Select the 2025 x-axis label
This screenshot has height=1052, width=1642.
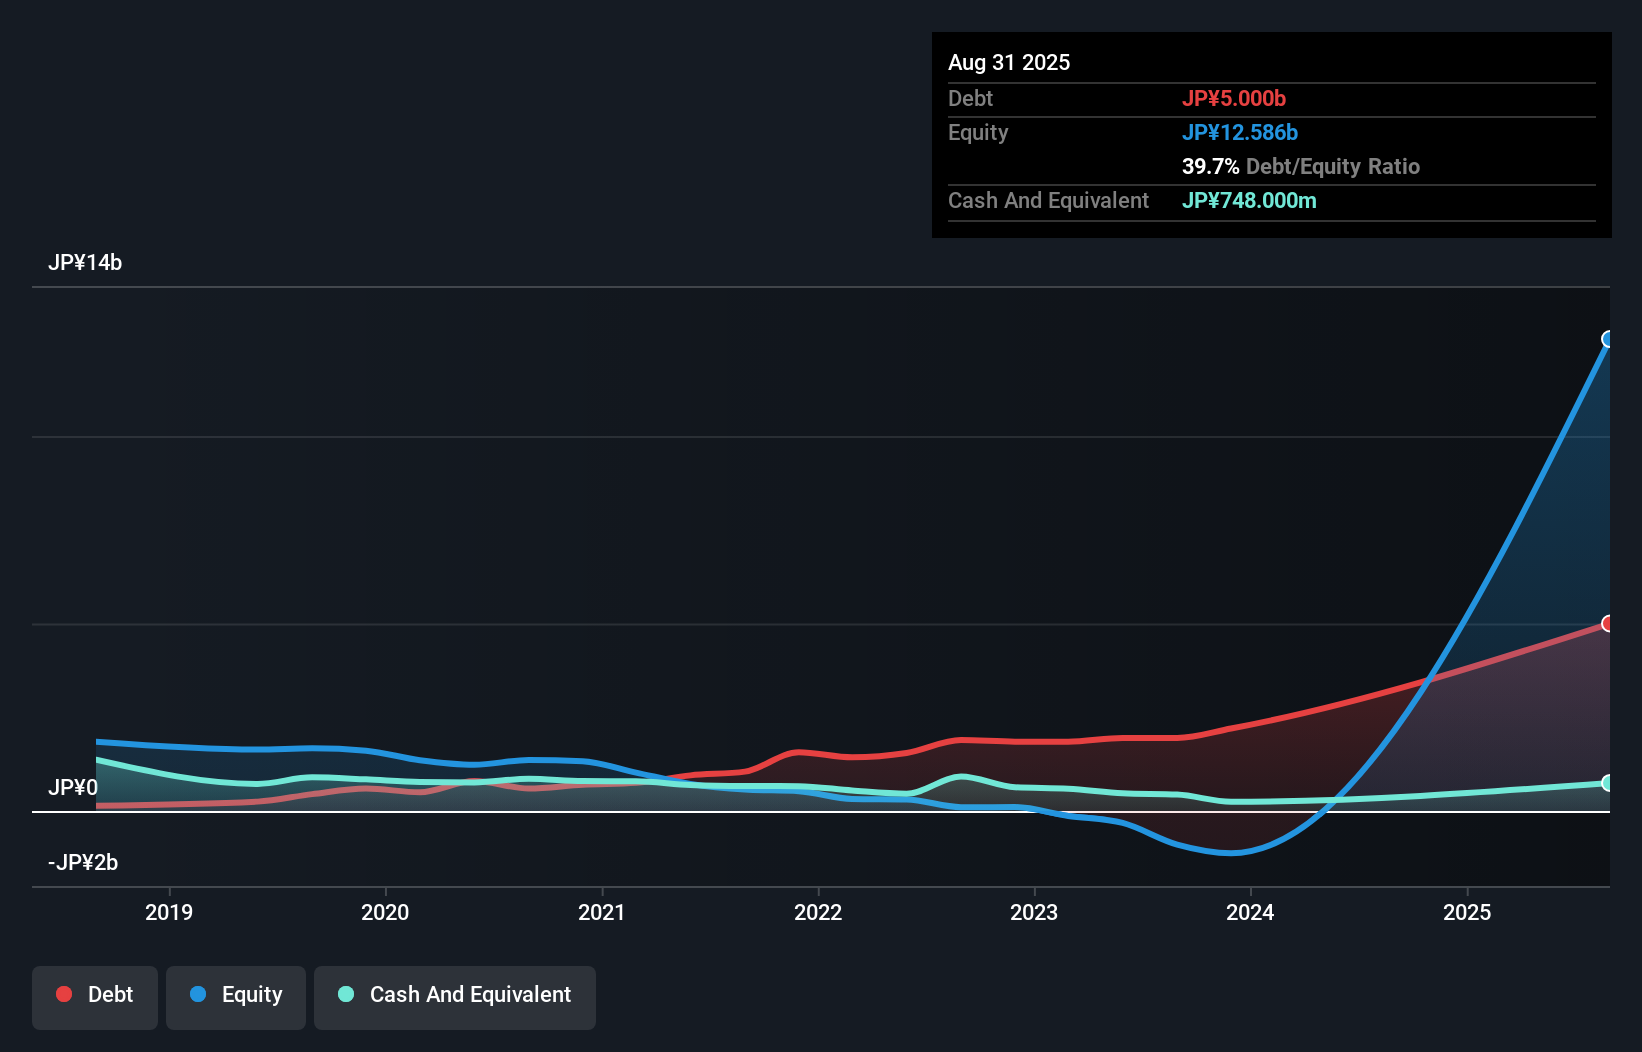click(x=1467, y=912)
